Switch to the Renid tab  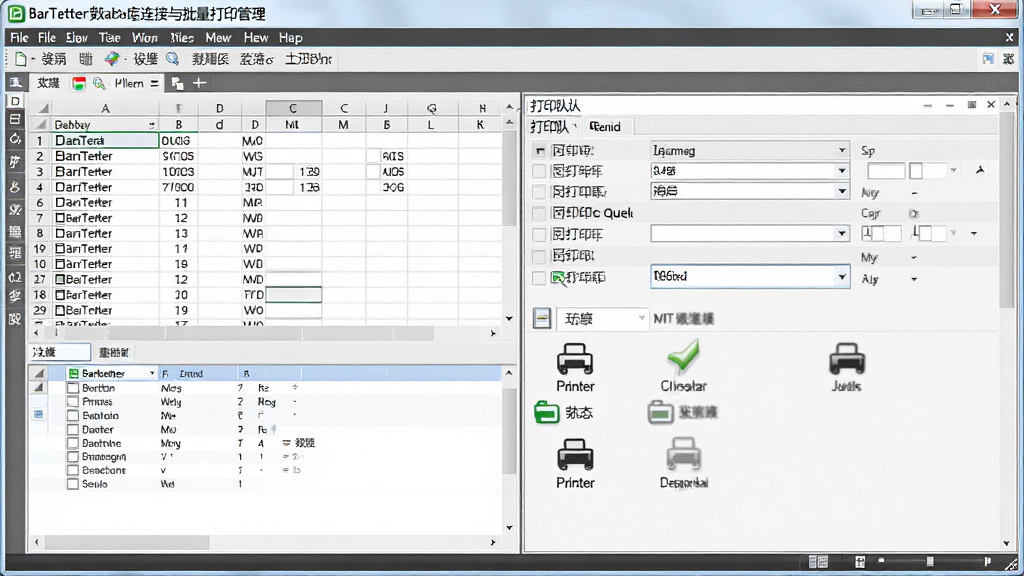point(605,127)
